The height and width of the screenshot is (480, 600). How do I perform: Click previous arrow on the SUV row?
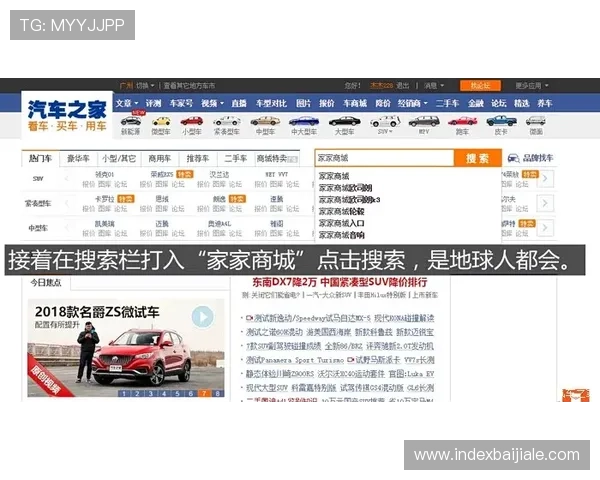(67, 179)
